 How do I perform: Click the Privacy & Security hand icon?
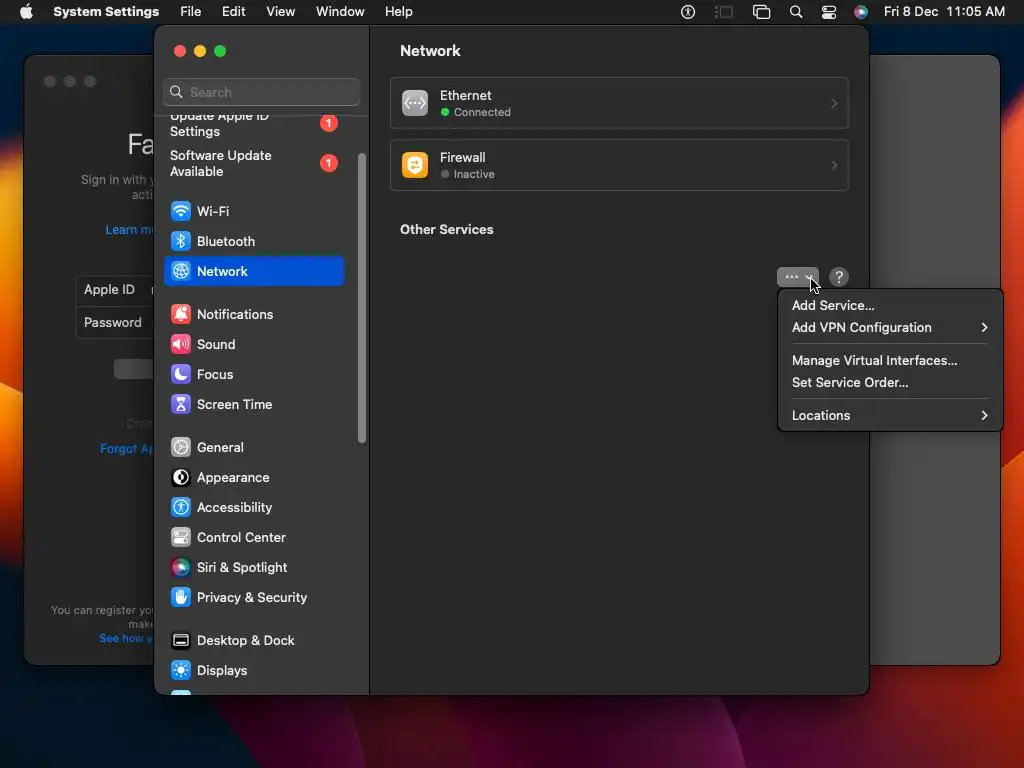(x=181, y=598)
